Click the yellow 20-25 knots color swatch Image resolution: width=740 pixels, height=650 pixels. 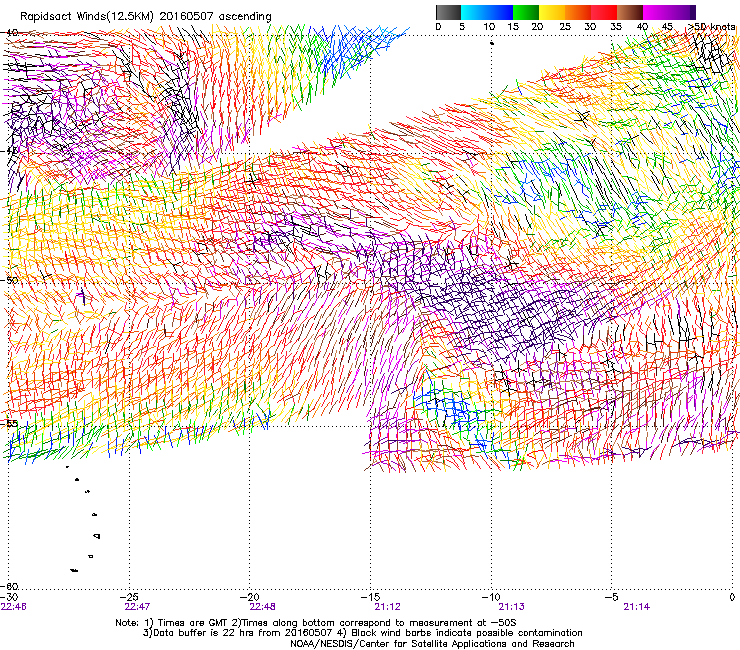pos(552,12)
